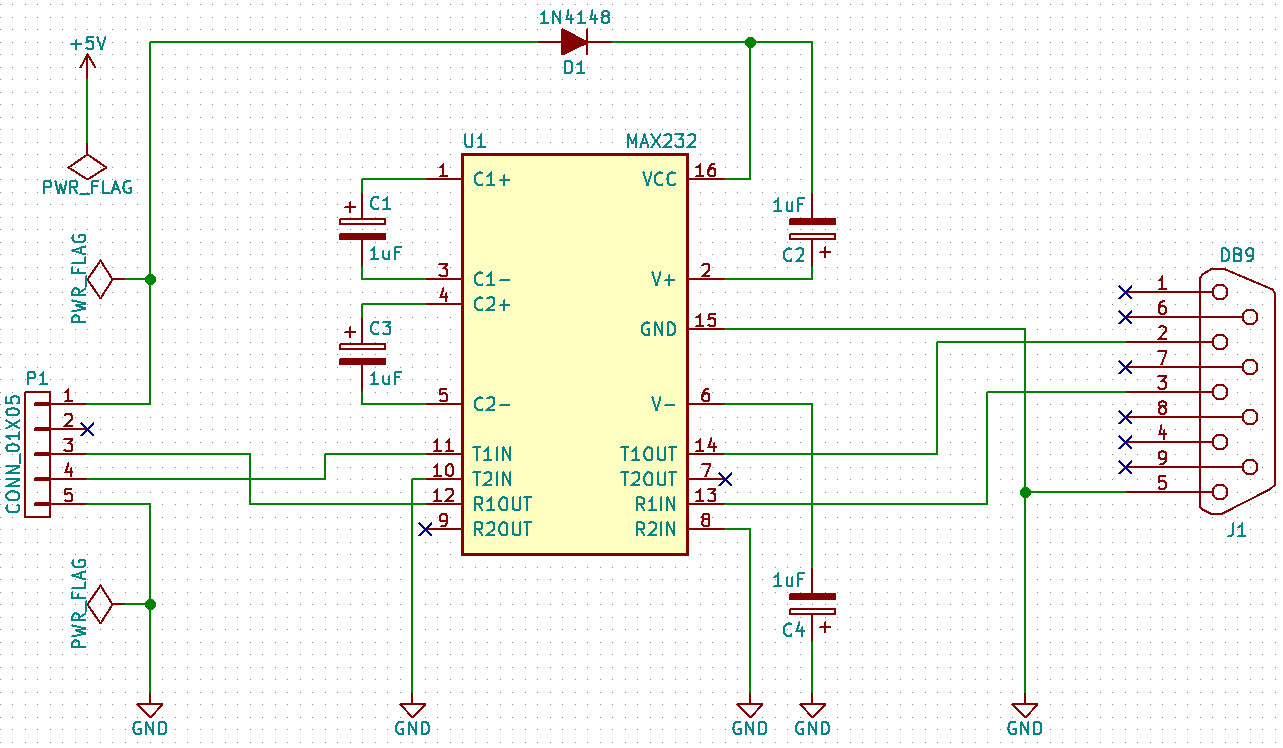Click the J1 reference label
The width and height of the screenshot is (1283, 748).
coord(1237,530)
